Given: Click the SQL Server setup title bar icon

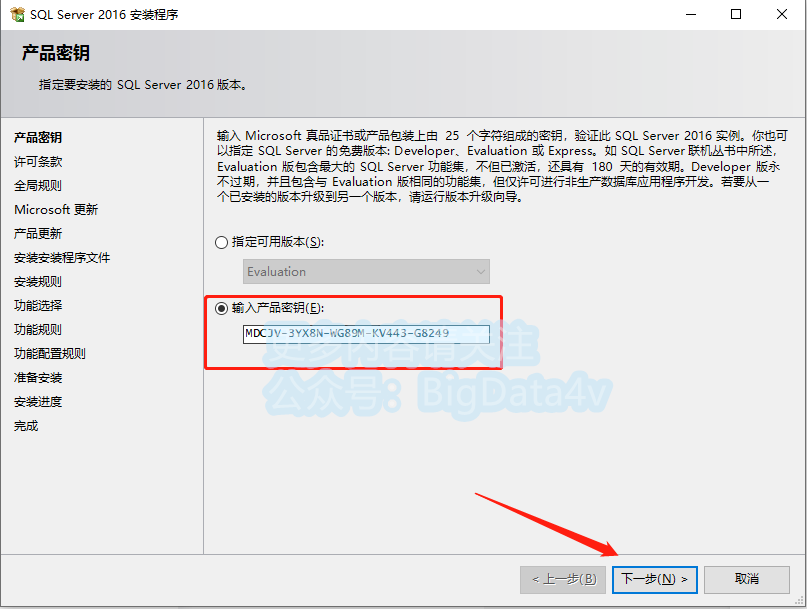Looking at the screenshot, I should tap(17, 14).
